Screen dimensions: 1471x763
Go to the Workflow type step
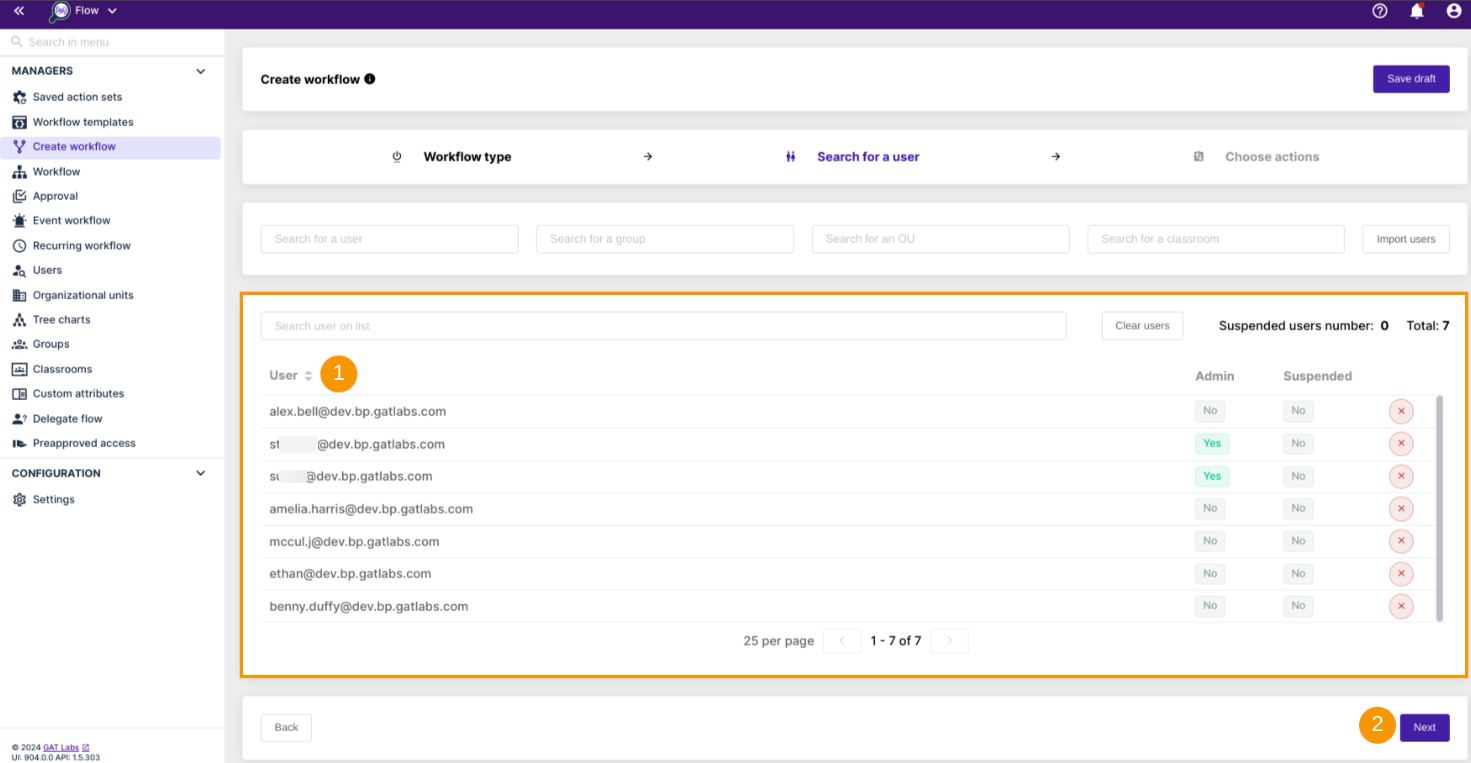(x=467, y=157)
